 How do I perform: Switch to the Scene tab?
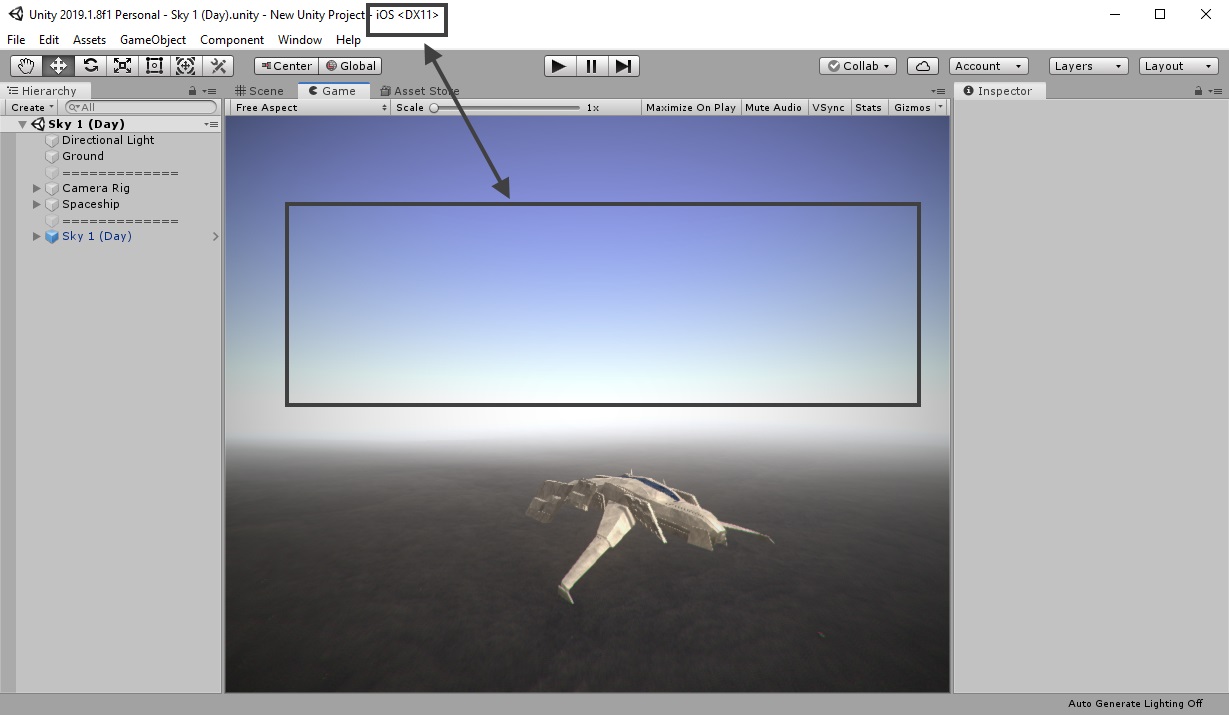(260, 89)
